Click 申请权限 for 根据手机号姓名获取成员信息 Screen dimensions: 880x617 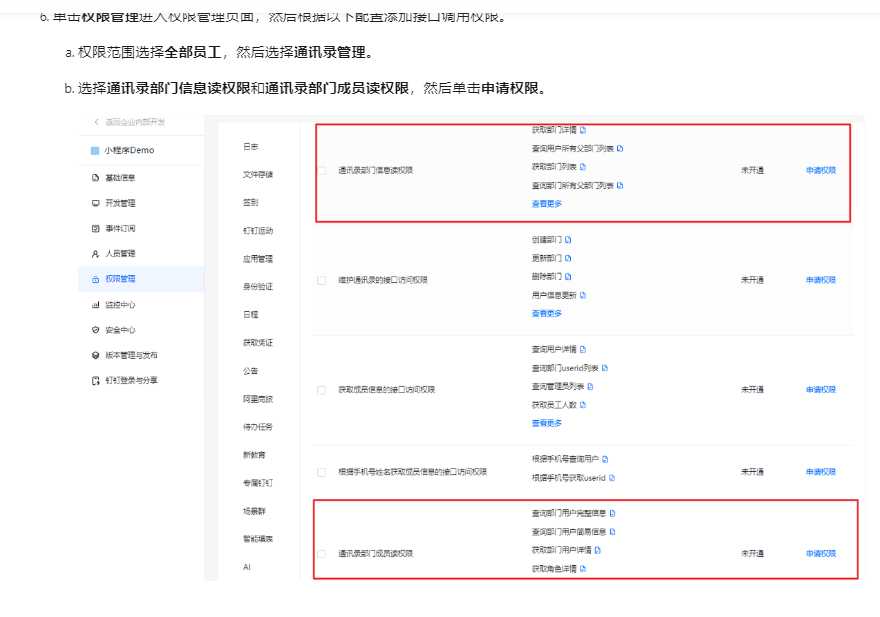click(x=821, y=472)
